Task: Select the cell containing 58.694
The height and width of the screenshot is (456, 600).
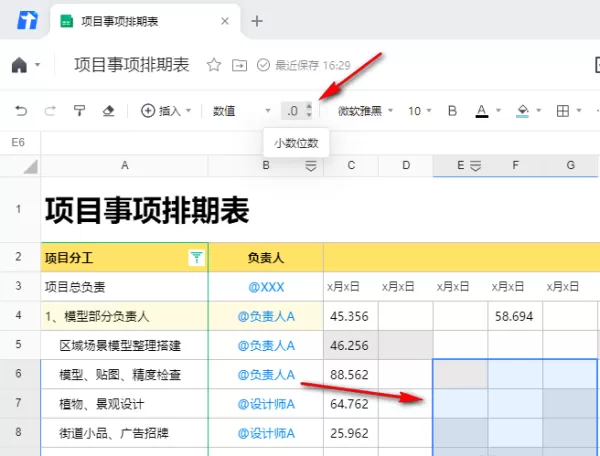Action: click(515, 316)
